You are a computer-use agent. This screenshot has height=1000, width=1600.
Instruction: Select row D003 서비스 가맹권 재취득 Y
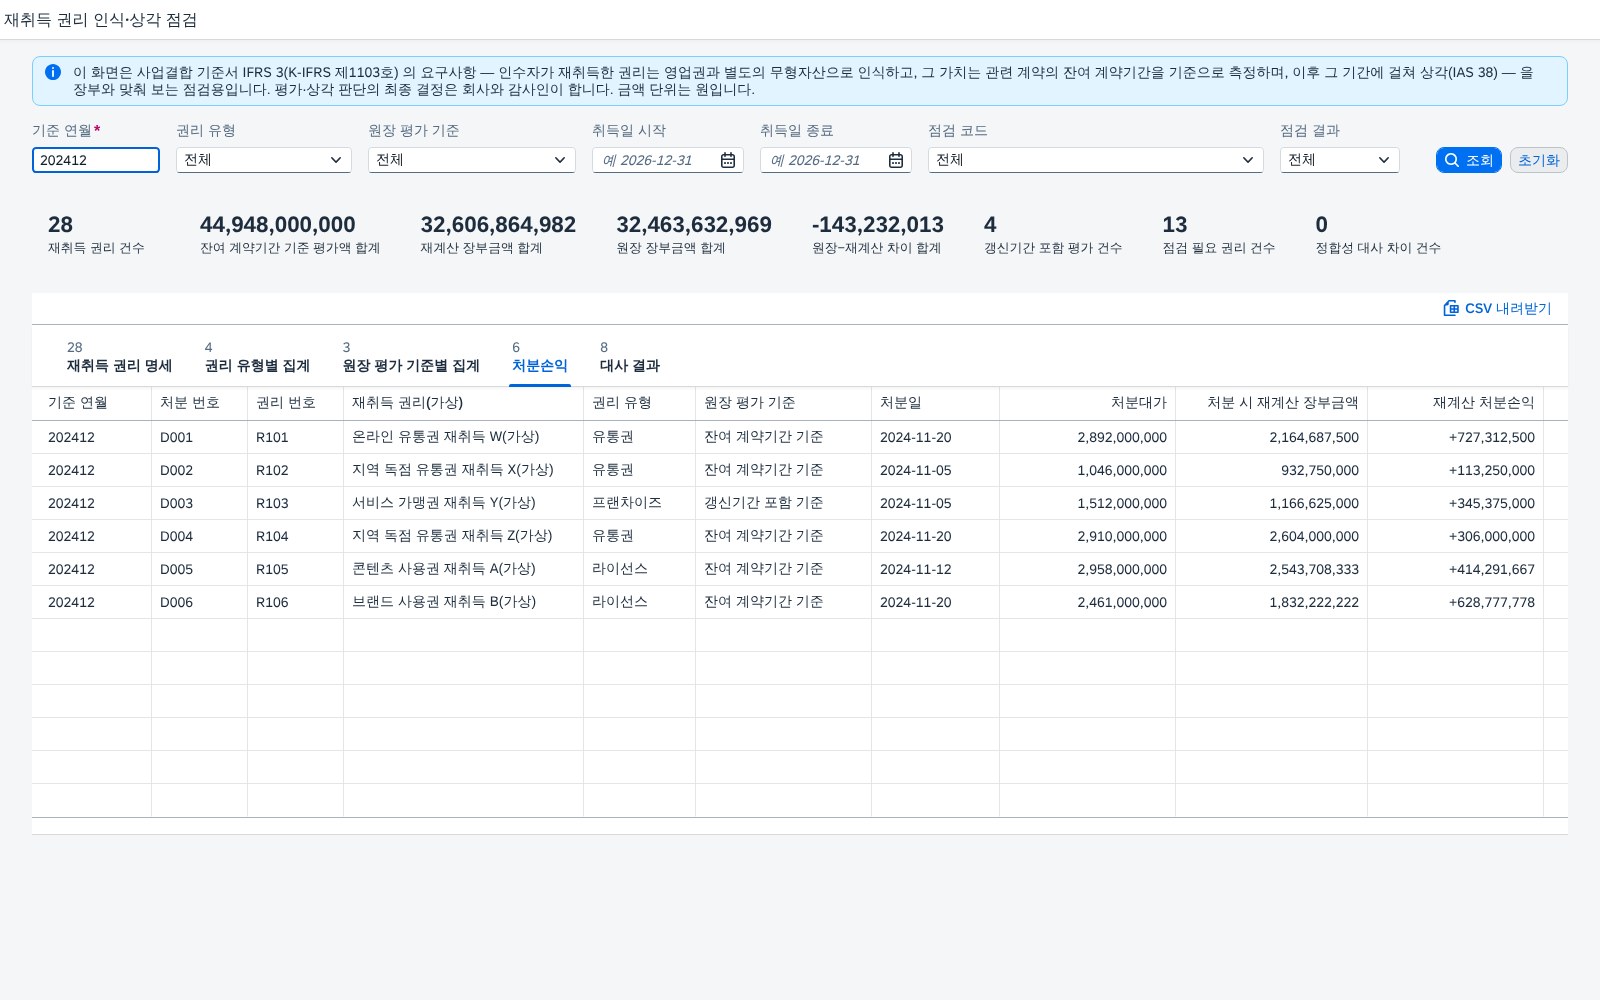tap(800, 503)
